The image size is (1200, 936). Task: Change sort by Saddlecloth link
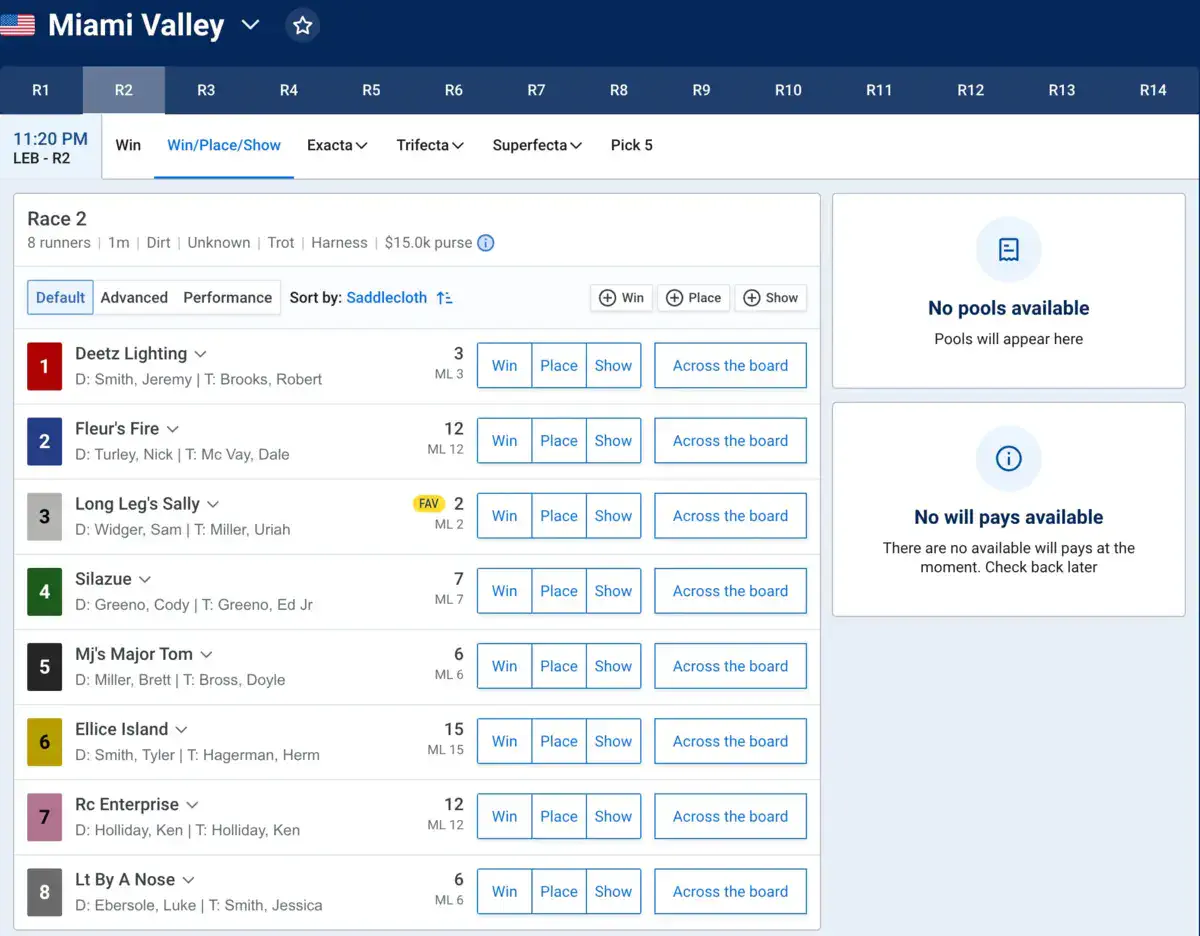coord(387,298)
